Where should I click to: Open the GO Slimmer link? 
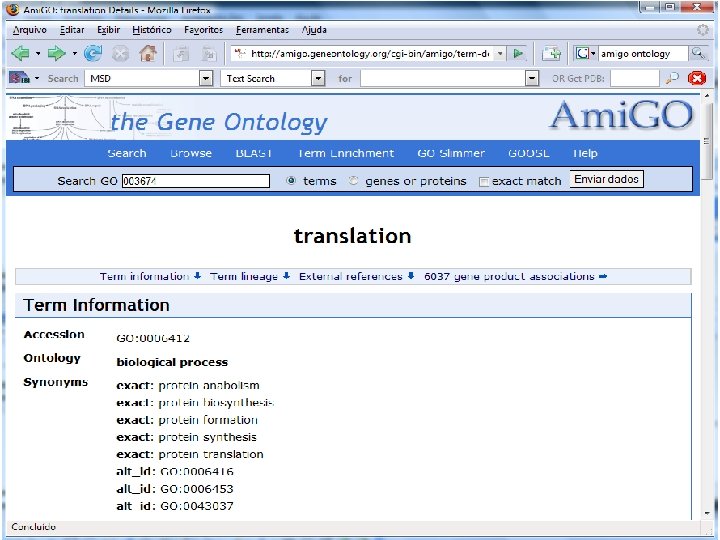click(451, 153)
